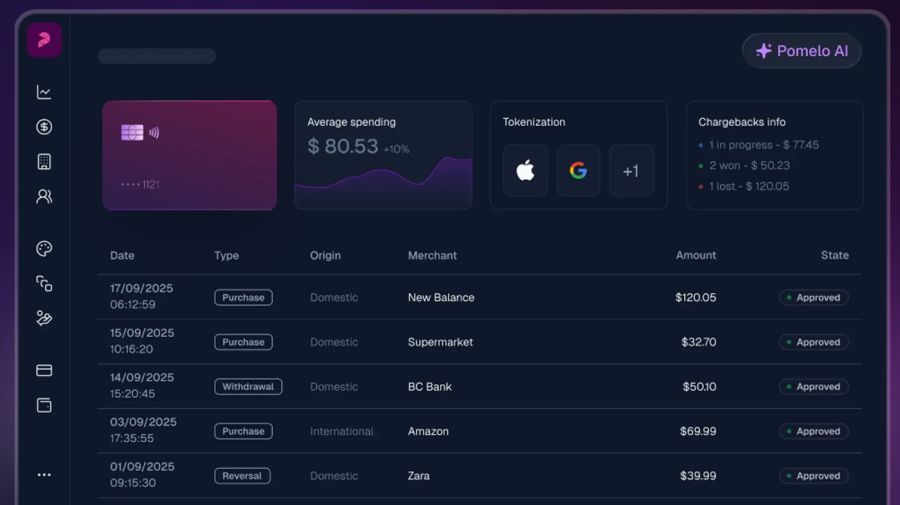Click the Apple tokenization icon
The width and height of the screenshot is (900, 505).
click(x=525, y=170)
